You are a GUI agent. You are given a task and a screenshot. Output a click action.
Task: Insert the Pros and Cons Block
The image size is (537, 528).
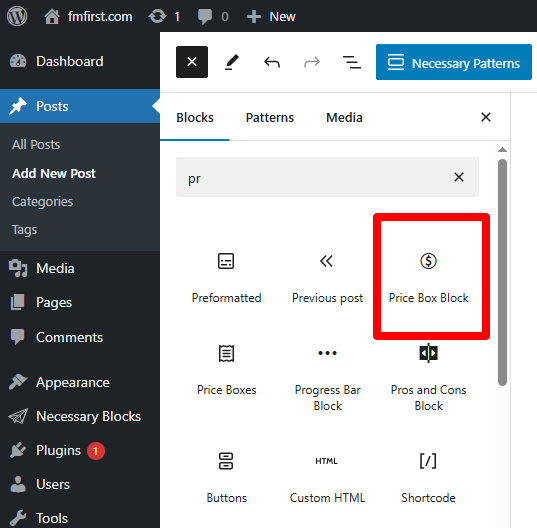[x=428, y=377]
